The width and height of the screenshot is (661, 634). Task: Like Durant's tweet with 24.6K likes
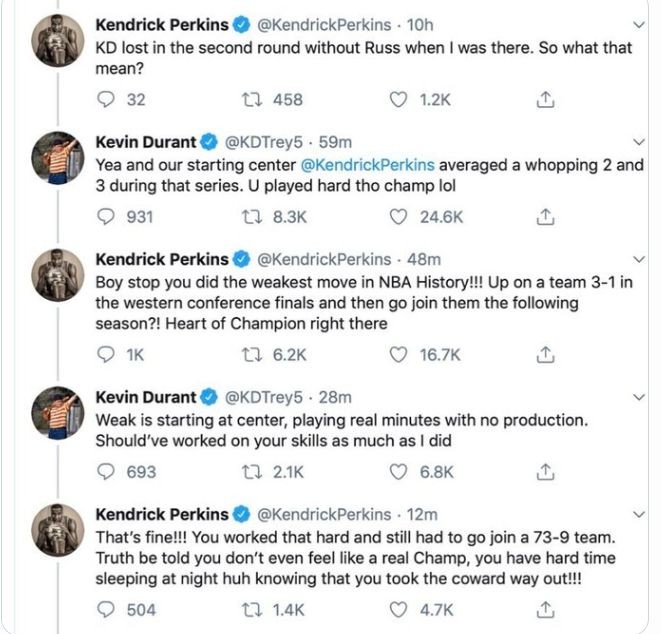399,216
